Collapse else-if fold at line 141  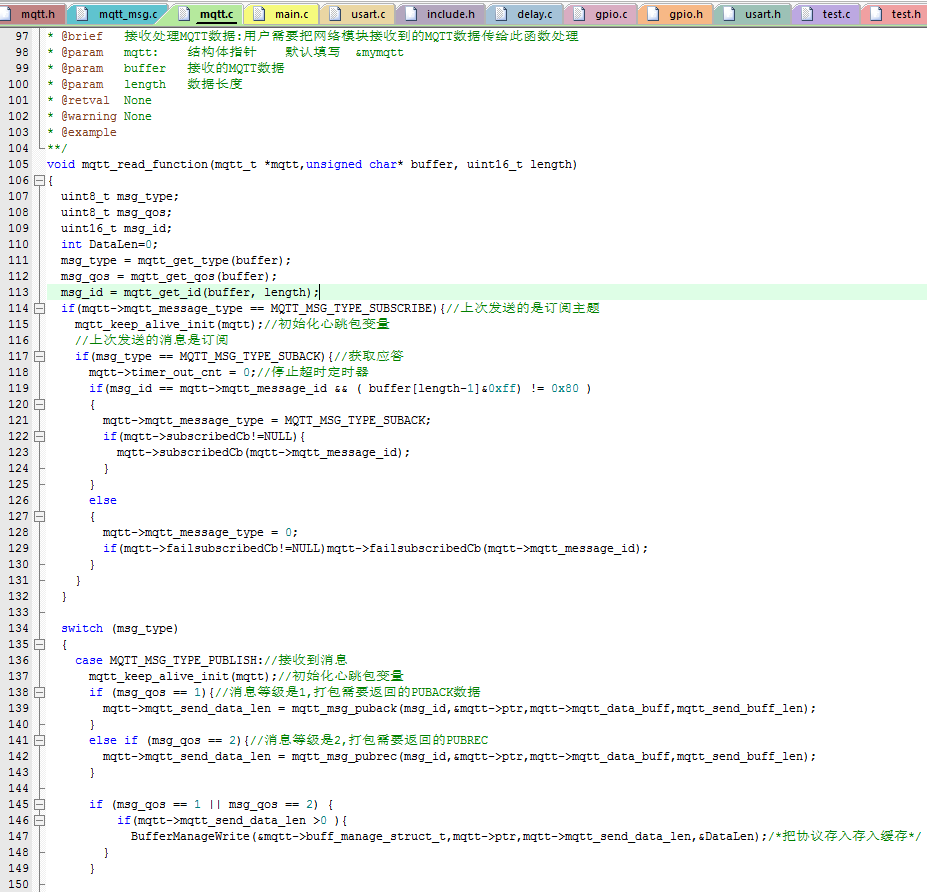[x=40, y=740]
